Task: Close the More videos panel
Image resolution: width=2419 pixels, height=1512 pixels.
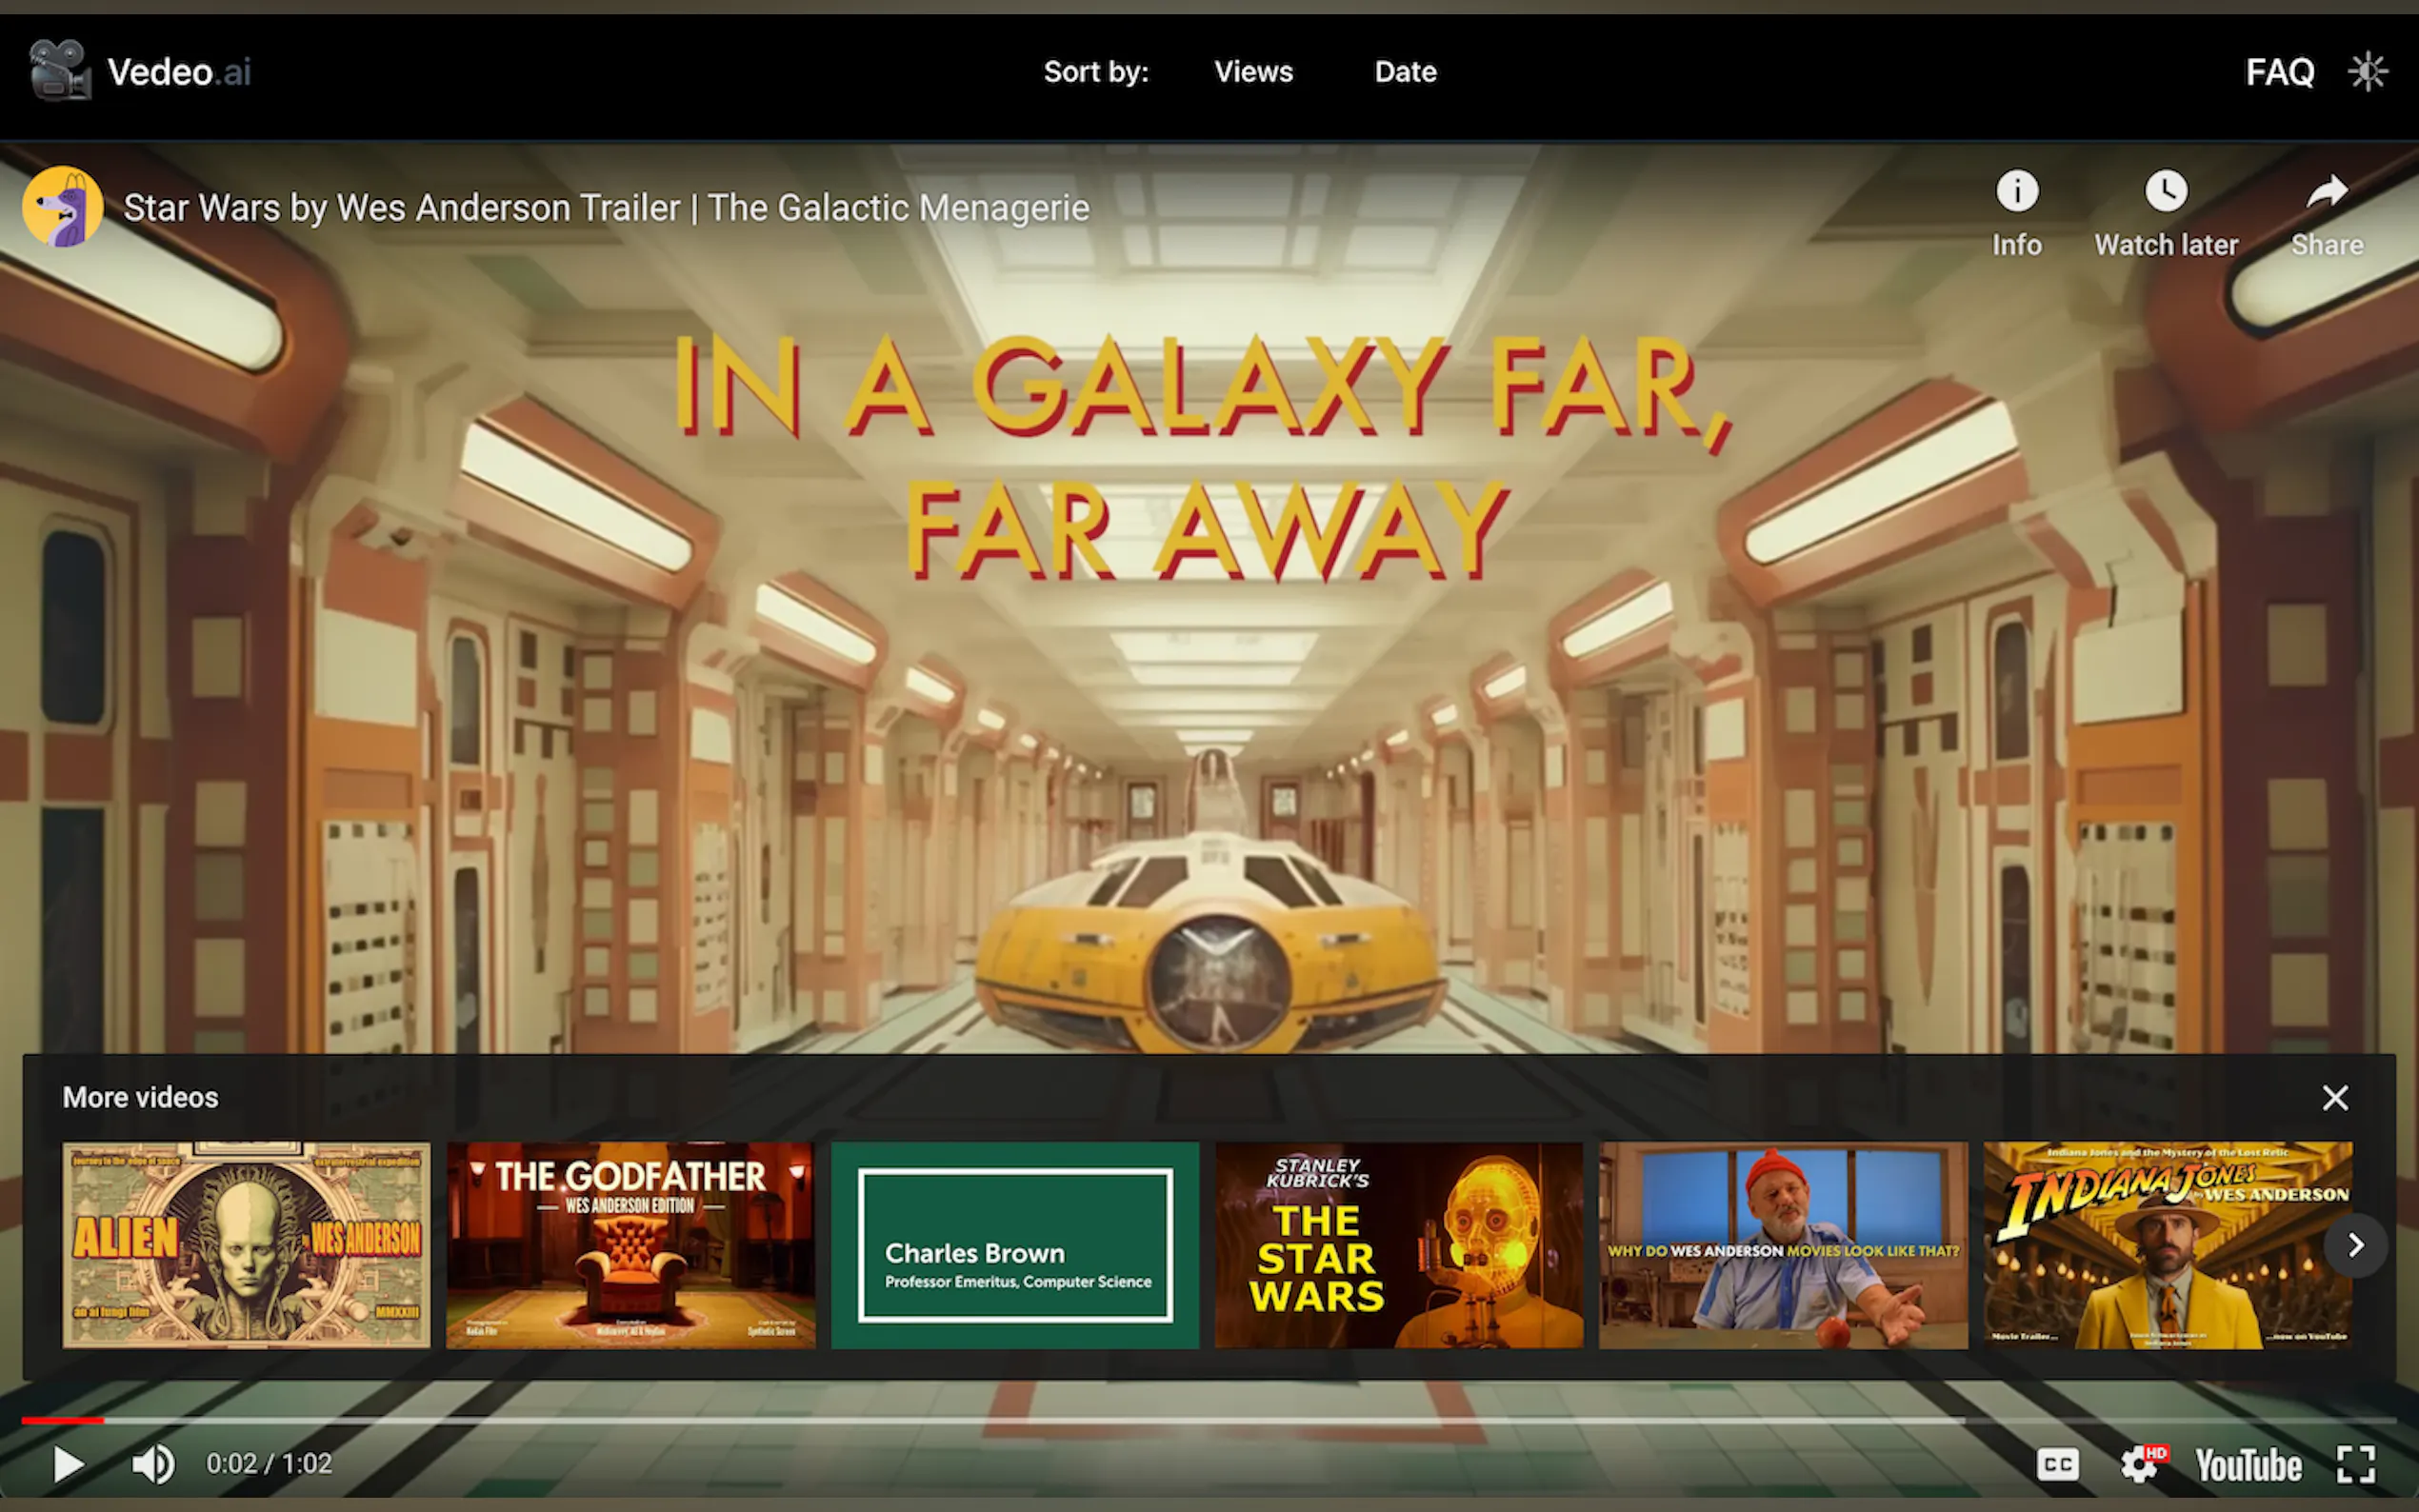Action: [2334, 1098]
